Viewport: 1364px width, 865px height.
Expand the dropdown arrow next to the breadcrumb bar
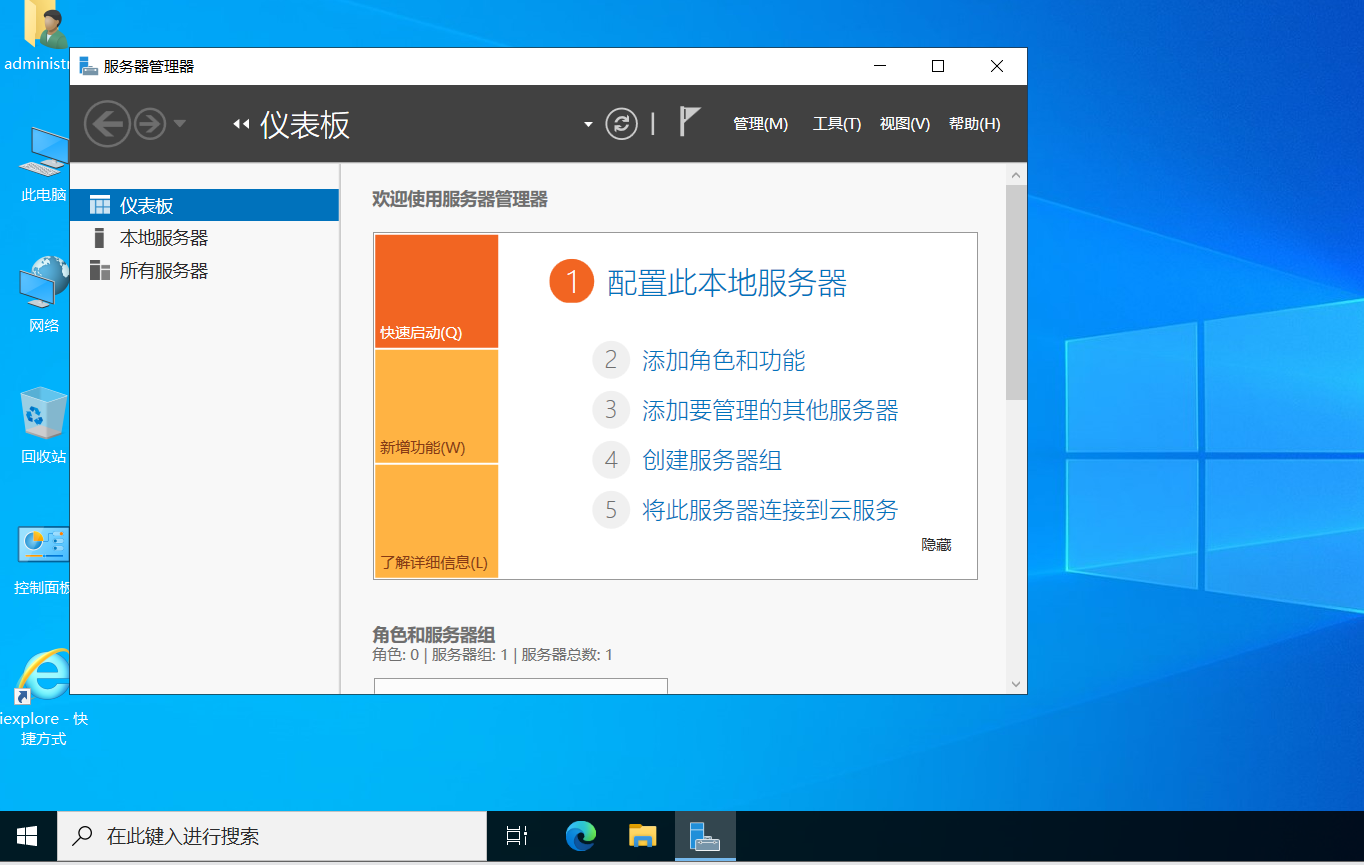[588, 123]
